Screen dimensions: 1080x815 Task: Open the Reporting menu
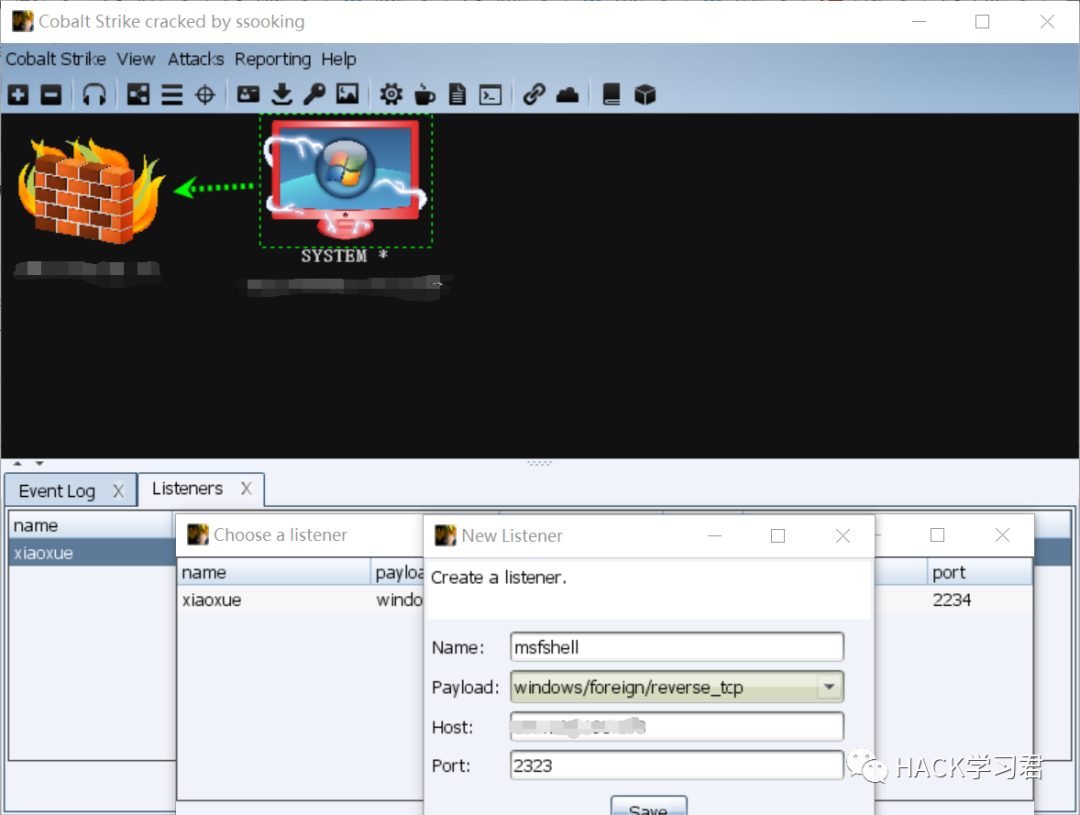click(273, 59)
